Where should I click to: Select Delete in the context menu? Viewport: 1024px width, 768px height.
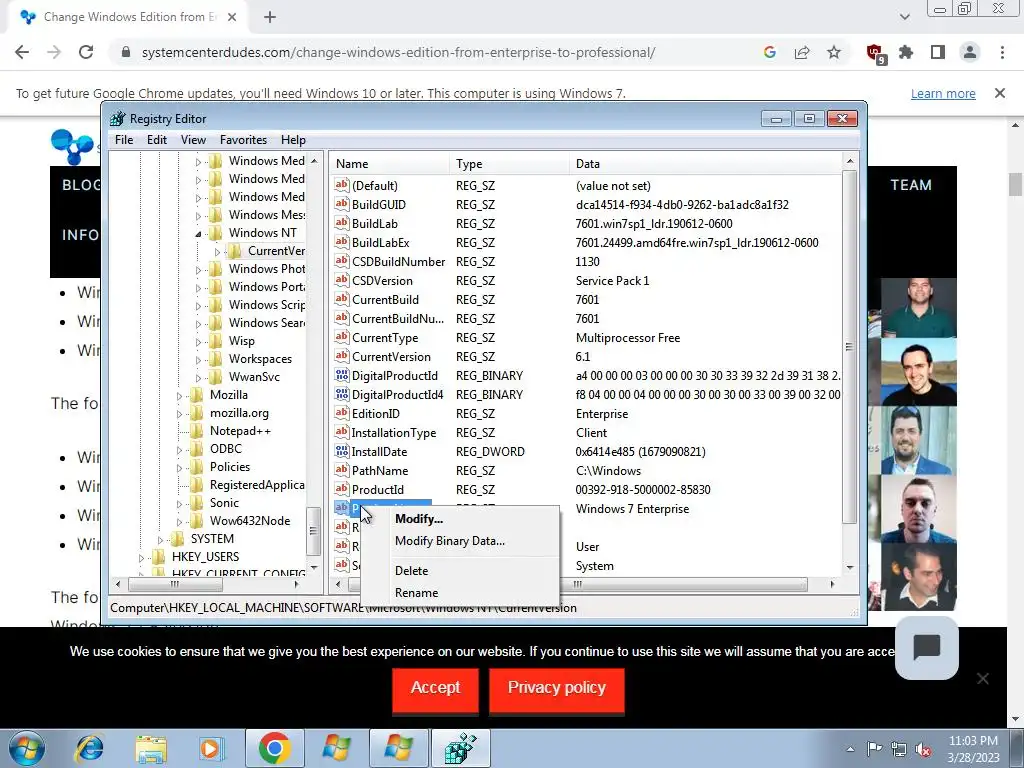click(411, 571)
